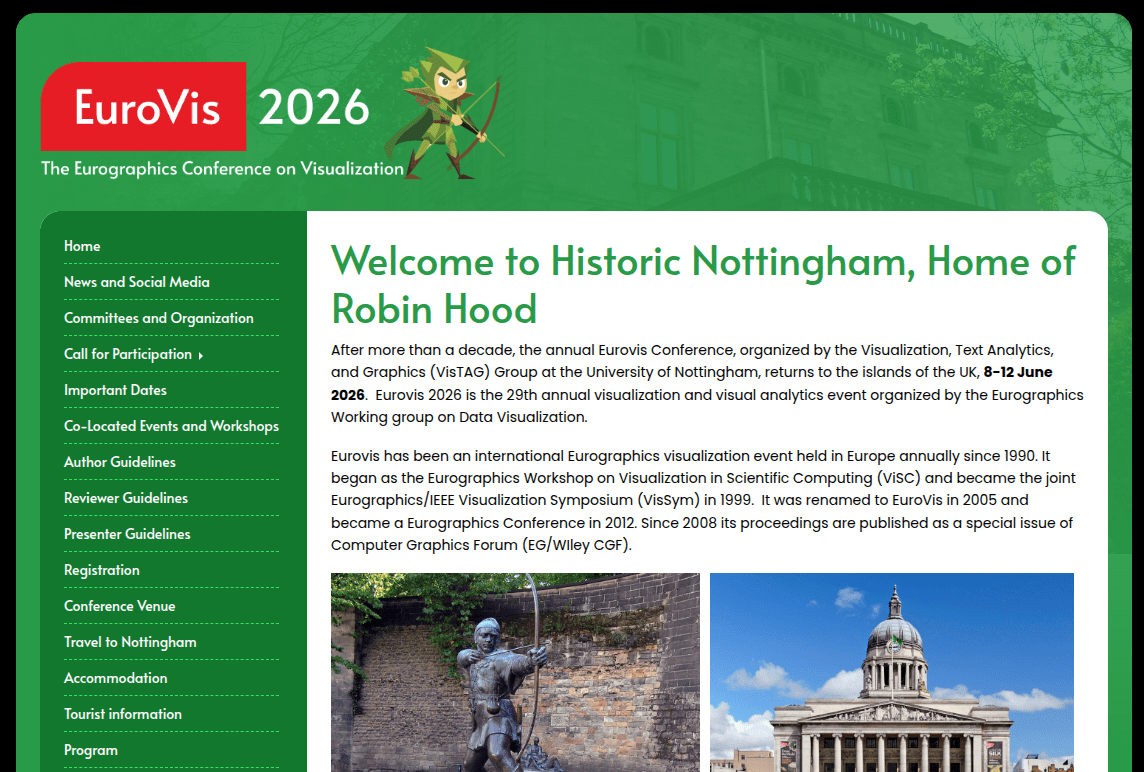The image size is (1144, 772).
Task: Go to News and Social Media
Action: [136, 282]
